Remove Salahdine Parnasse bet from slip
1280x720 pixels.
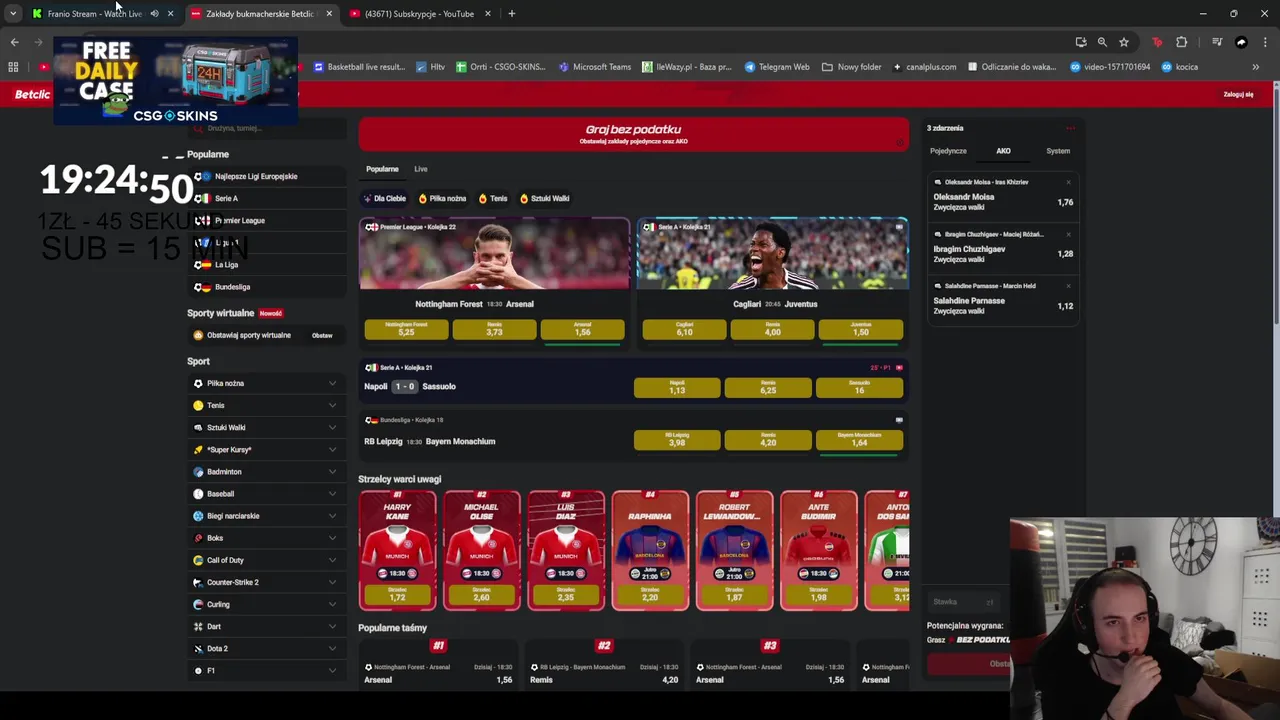coord(1068,286)
